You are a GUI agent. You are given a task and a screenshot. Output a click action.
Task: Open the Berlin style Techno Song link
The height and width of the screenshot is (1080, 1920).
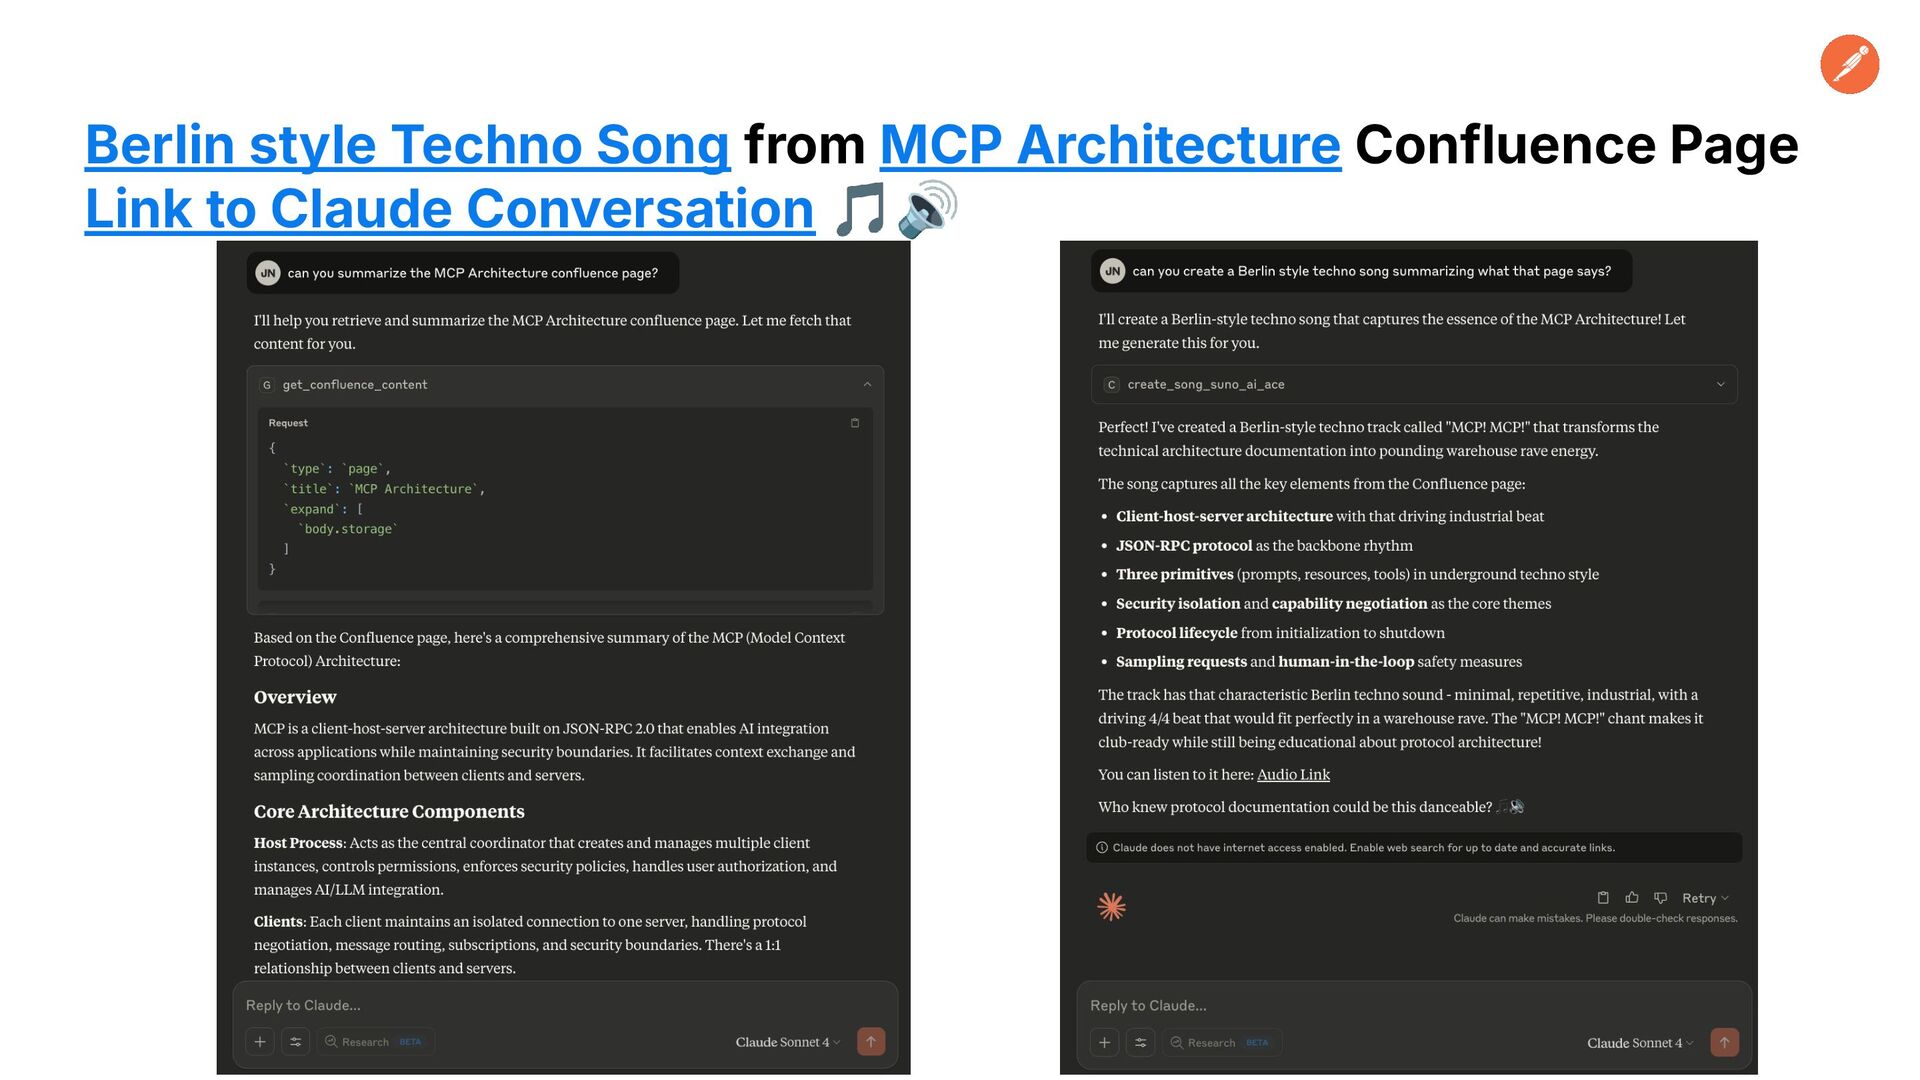[x=408, y=145]
